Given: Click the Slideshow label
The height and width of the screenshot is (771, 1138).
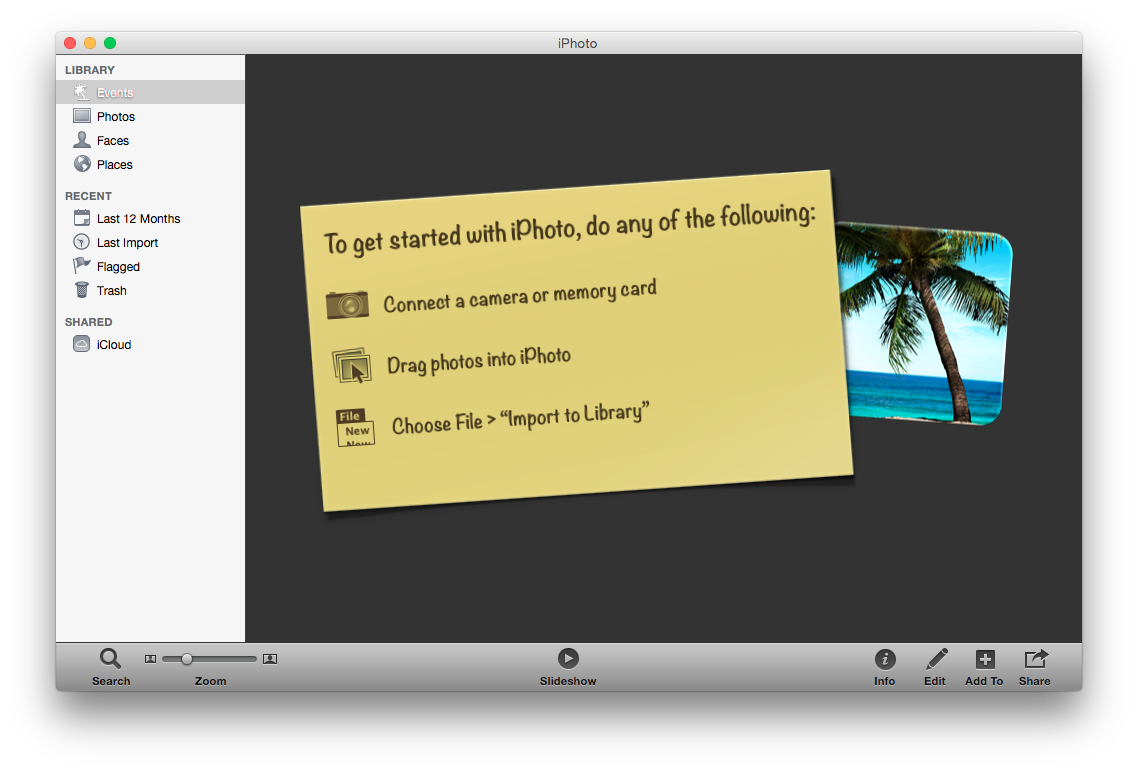Looking at the screenshot, I should pos(568,681).
